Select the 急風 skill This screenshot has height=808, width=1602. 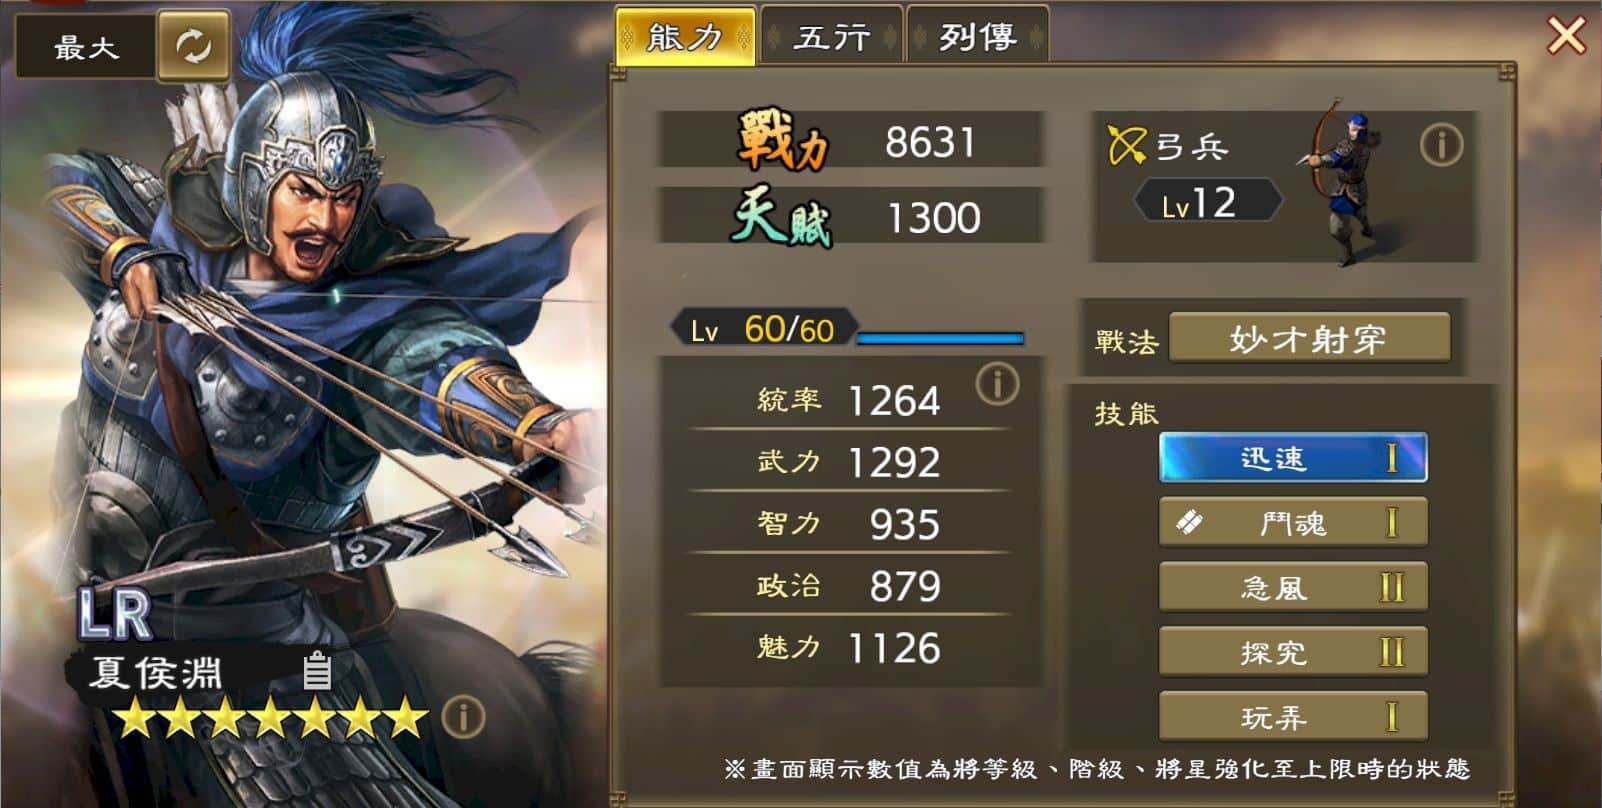coord(1293,586)
